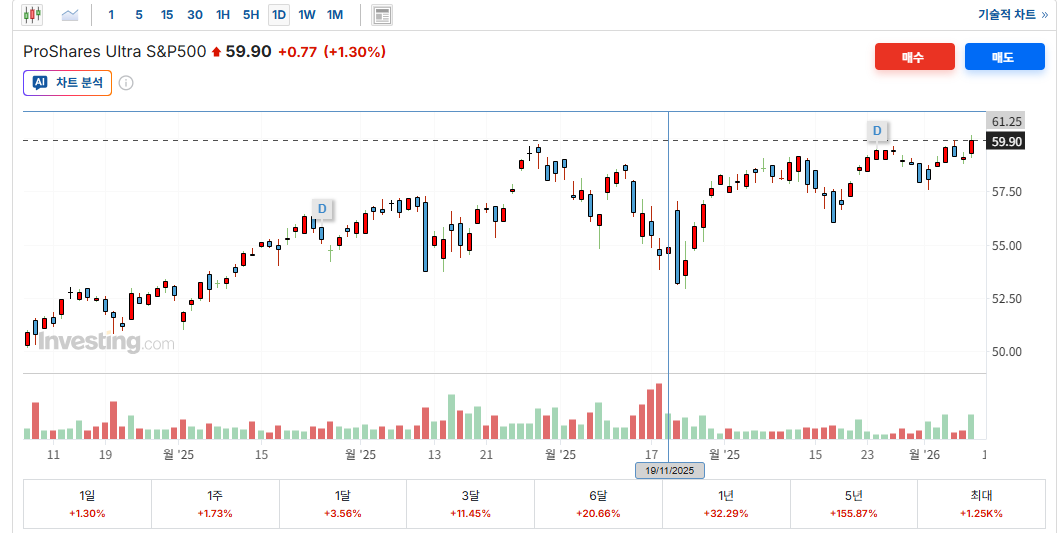Switch to the area chart icon

point(70,15)
